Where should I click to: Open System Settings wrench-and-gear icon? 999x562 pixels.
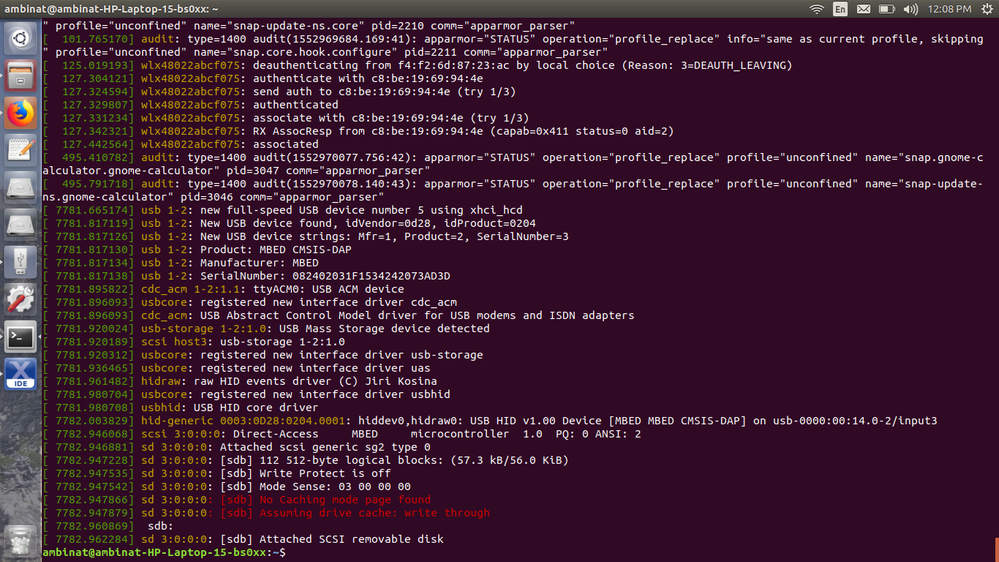click(x=20, y=299)
